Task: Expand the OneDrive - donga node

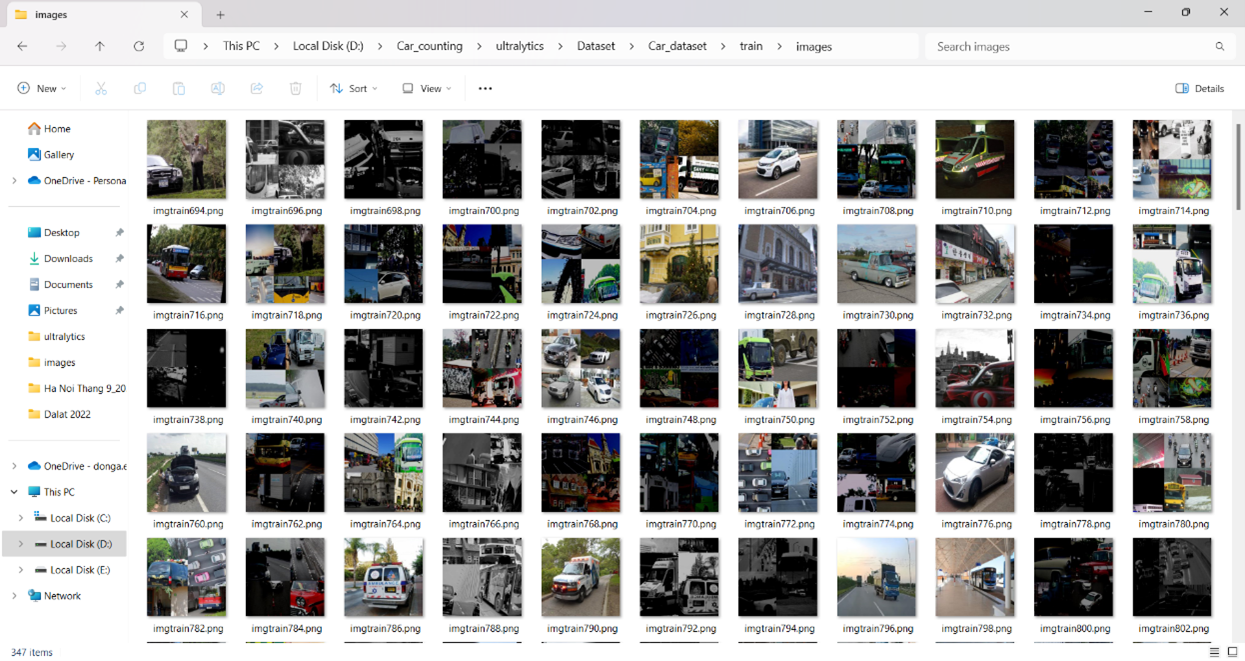Action: coord(14,466)
